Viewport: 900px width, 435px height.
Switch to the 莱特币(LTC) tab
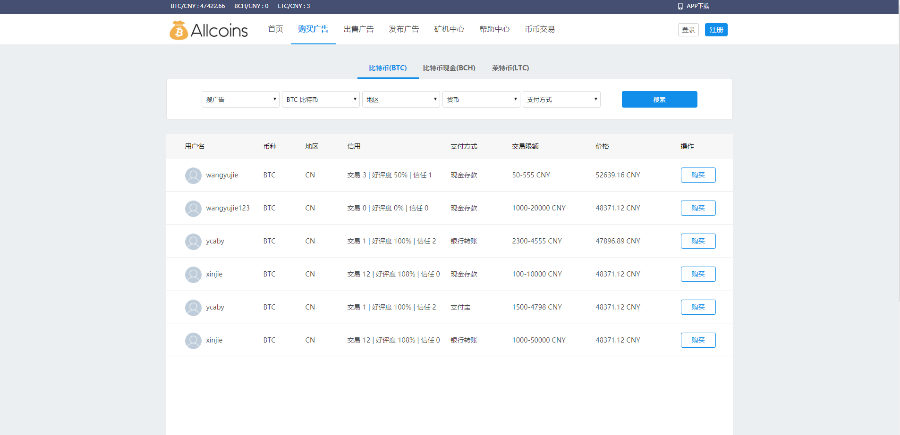point(510,68)
